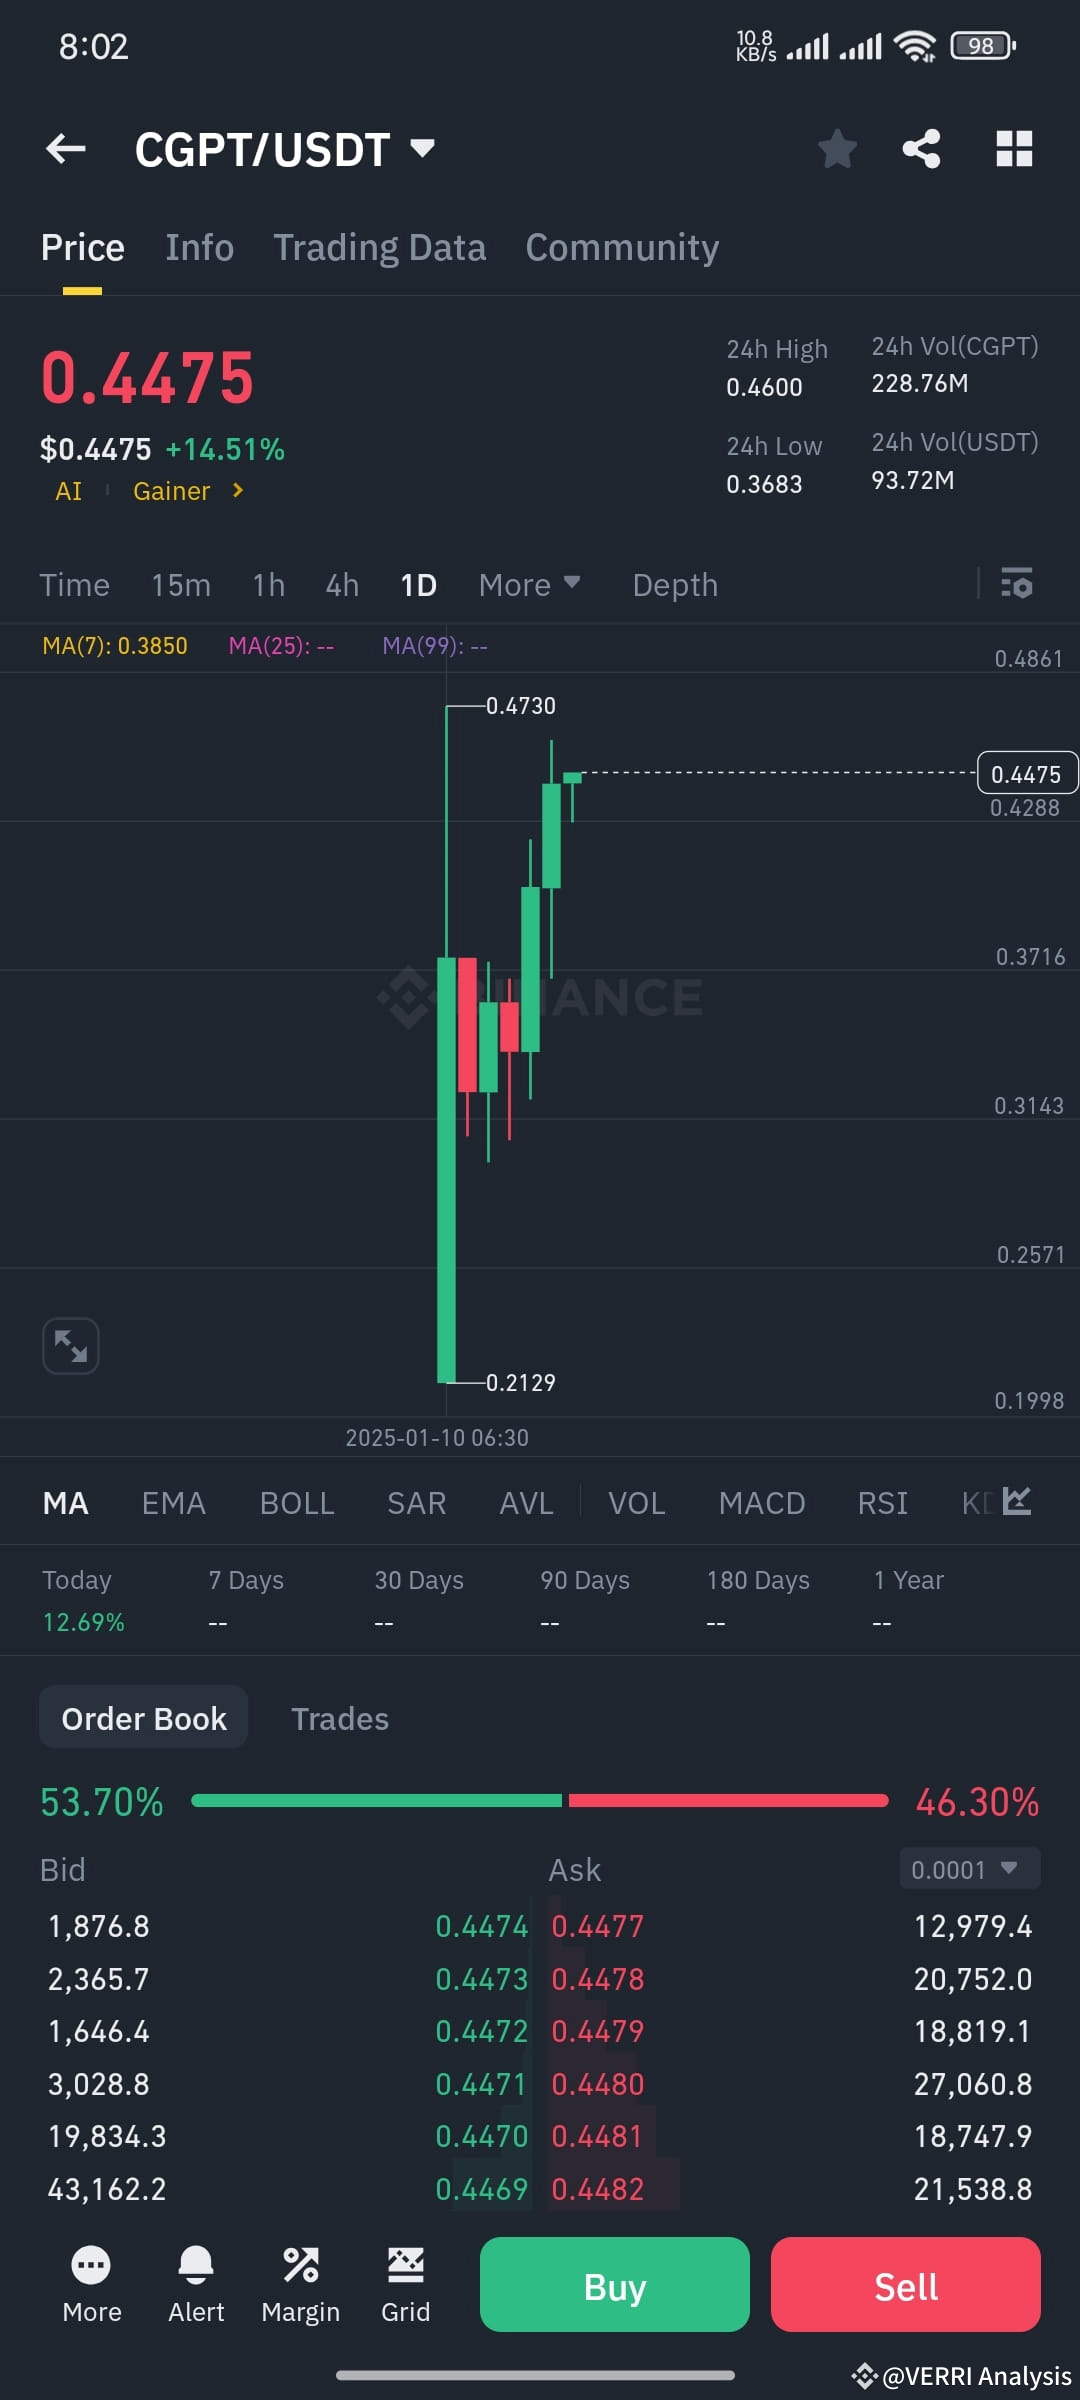The image size is (1080, 2400).
Task: Switch to the Trading Data tab
Action: (380, 247)
